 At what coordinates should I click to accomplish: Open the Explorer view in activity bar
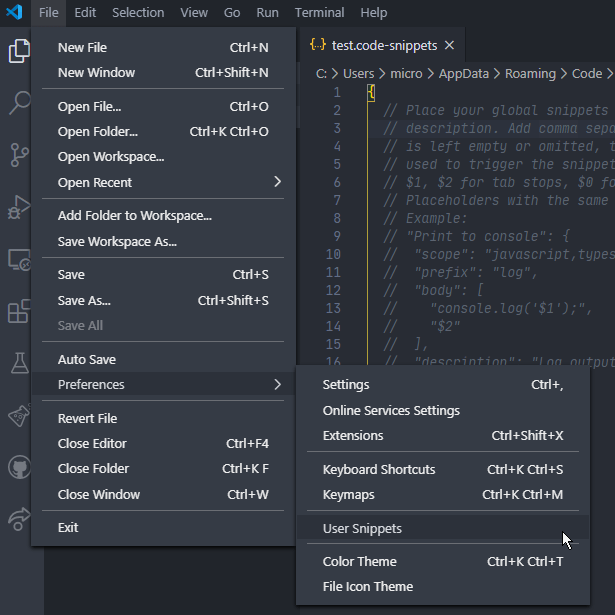(19, 50)
